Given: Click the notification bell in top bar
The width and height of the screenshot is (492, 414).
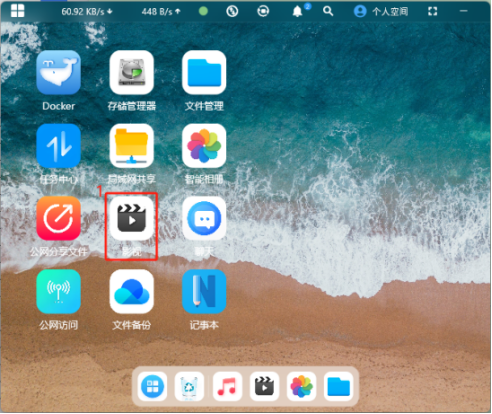Looking at the screenshot, I should [297, 11].
